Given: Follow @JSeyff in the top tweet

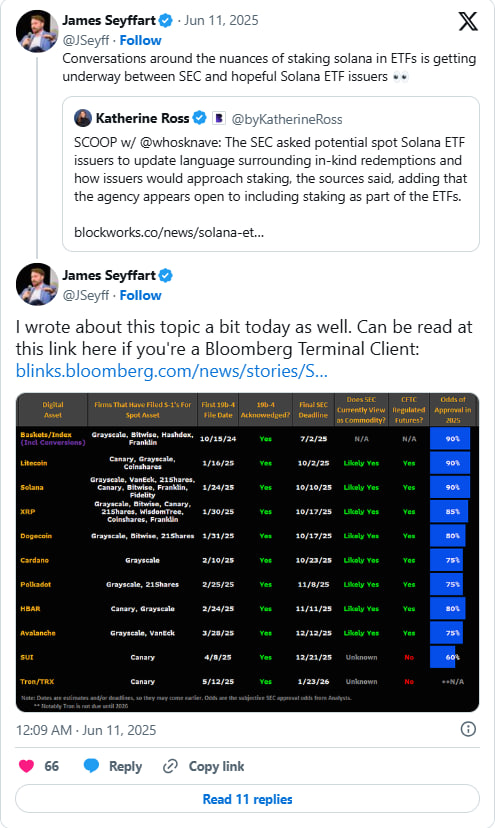Looking at the screenshot, I should tap(140, 41).
